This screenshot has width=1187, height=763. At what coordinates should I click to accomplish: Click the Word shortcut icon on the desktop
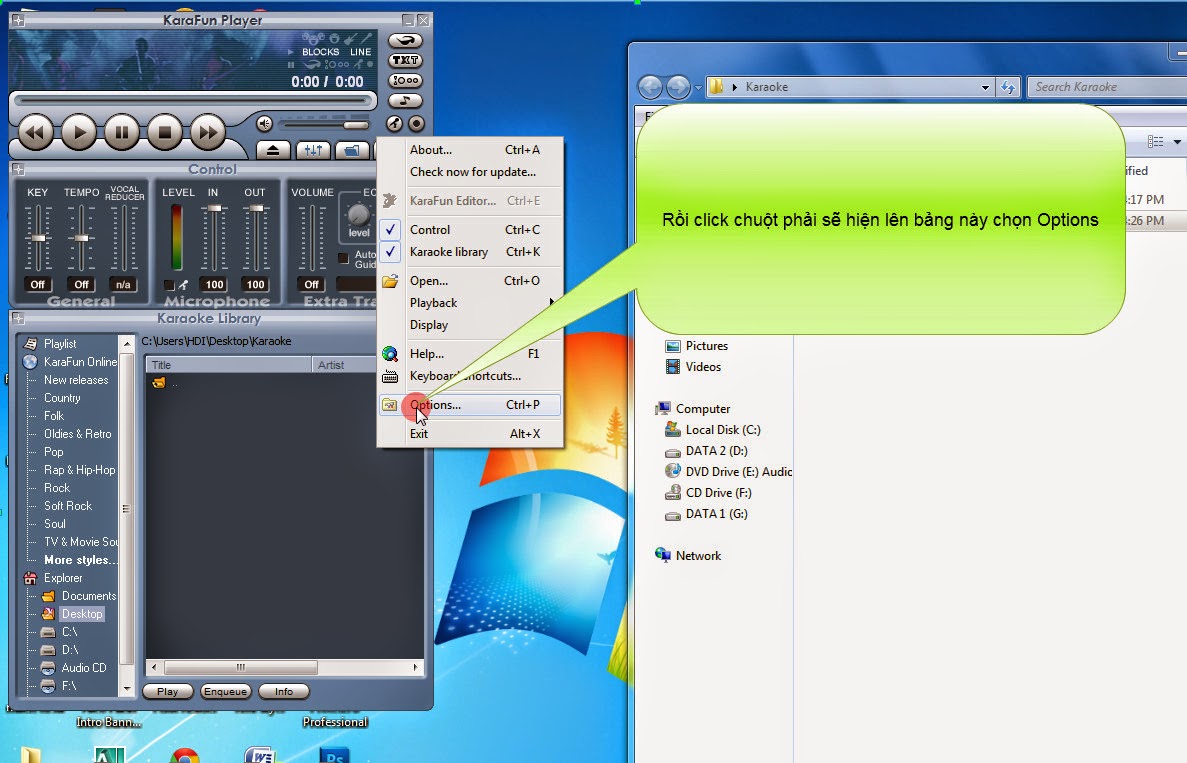[260, 755]
